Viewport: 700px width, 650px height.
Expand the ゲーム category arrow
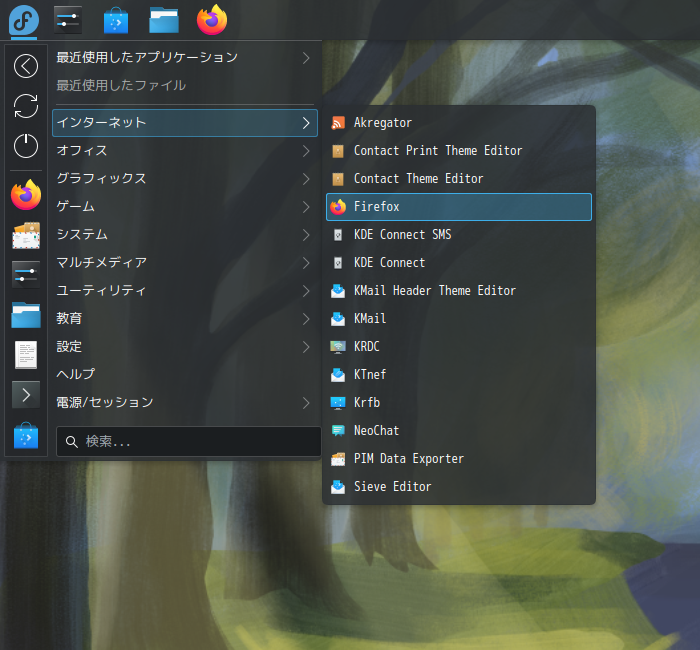coord(306,207)
